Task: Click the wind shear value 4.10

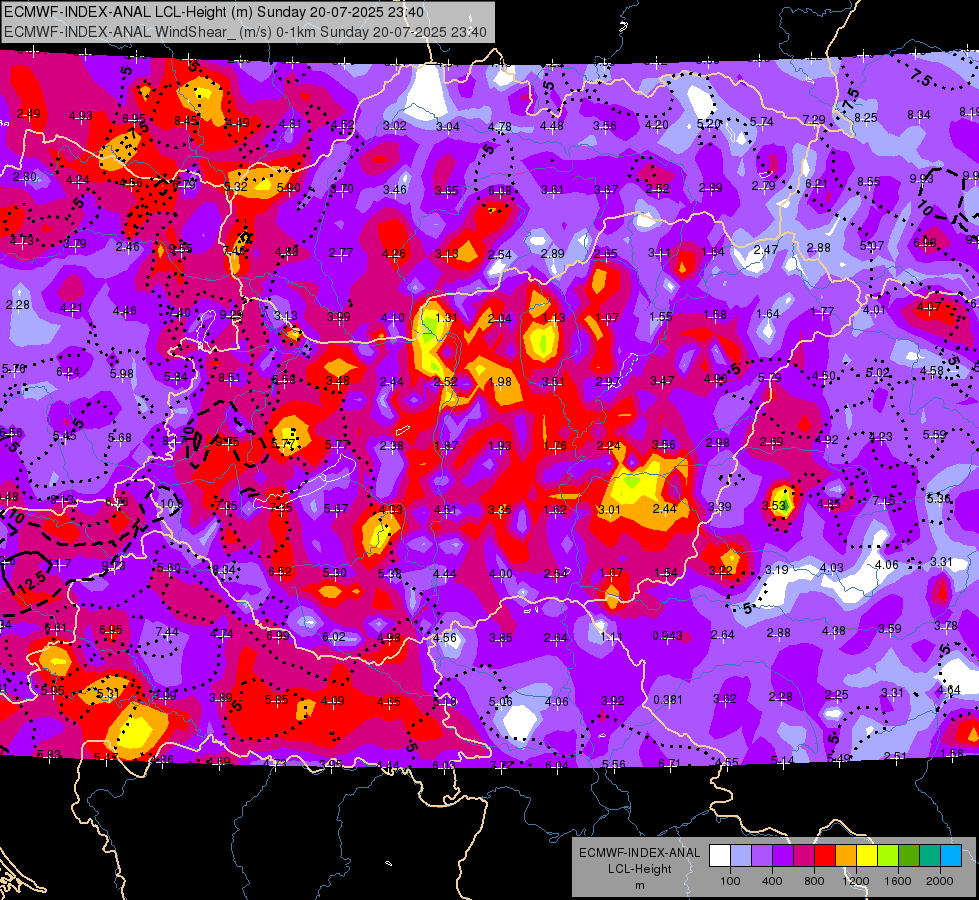Action: (393, 318)
